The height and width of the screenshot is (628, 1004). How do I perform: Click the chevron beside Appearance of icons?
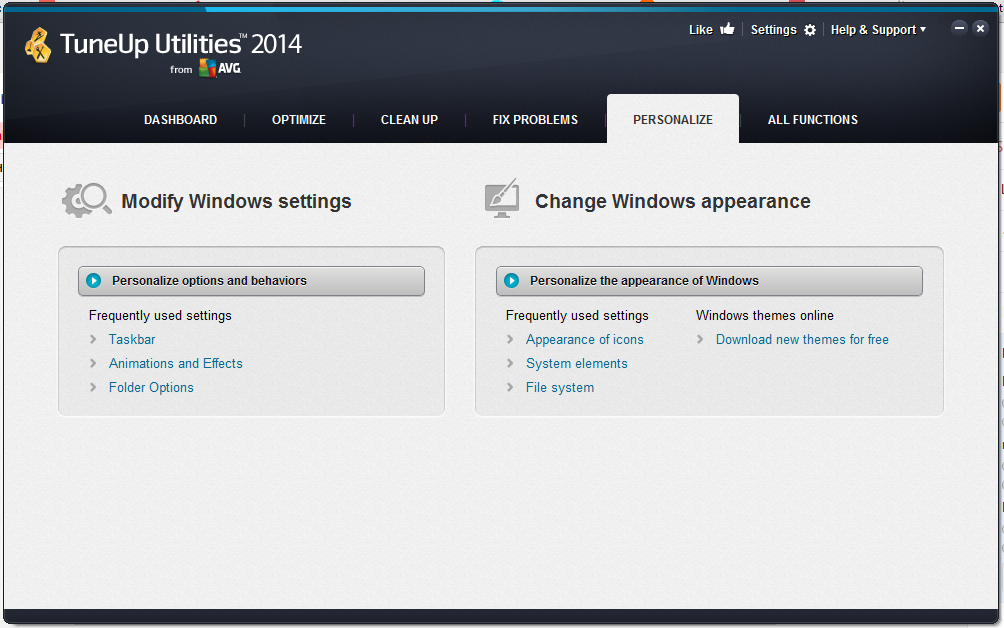(x=510, y=339)
